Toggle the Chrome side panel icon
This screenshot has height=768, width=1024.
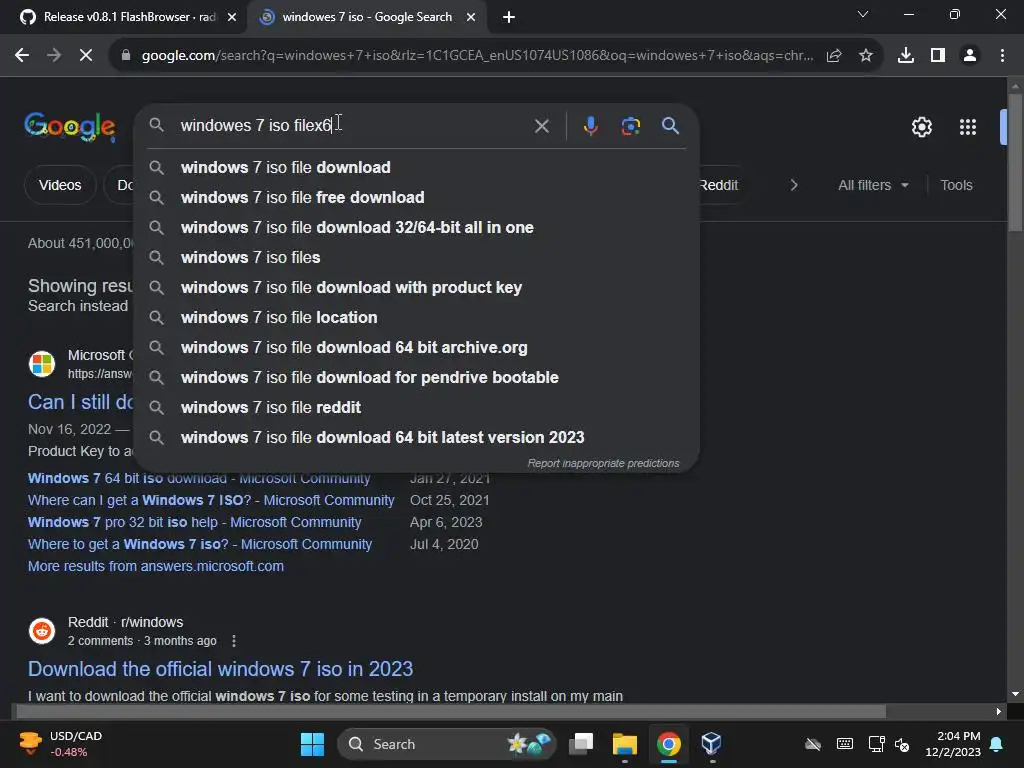pos(938,56)
